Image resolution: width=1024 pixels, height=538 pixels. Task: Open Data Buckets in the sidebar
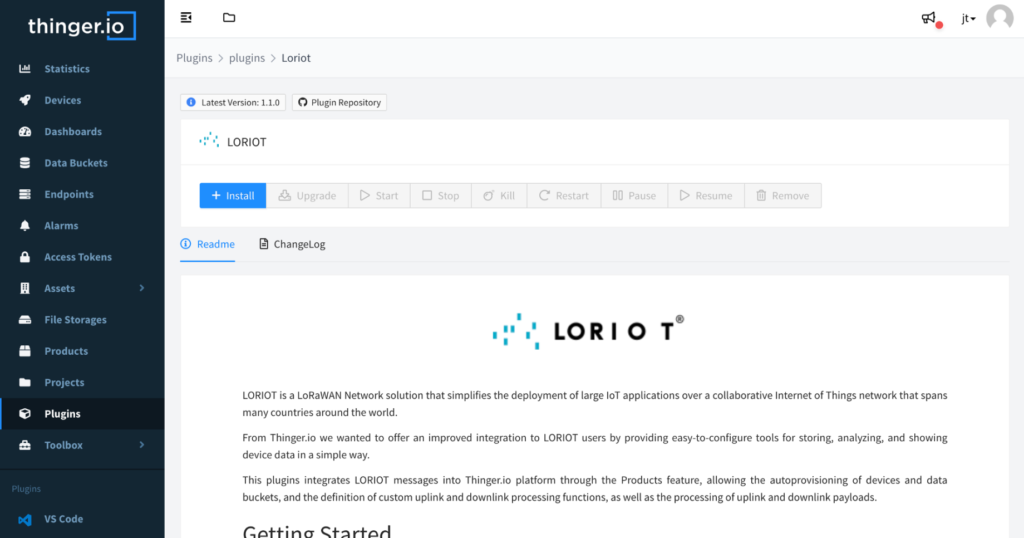(82, 163)
